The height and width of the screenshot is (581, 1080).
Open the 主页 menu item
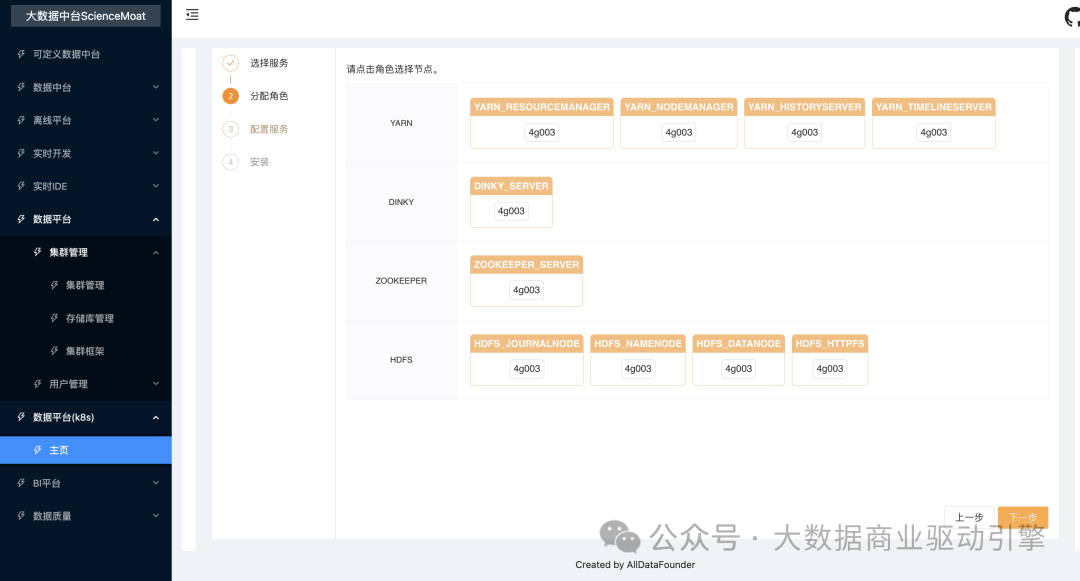click(59, 450)
